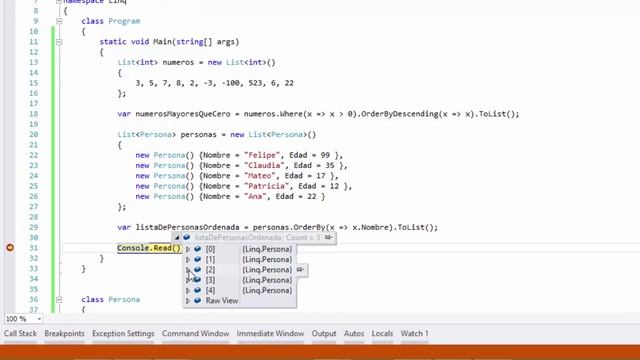This screenshot has width=640, height=360.
Task: Click the listaDePersonasOrdenada variable on line 29
Action: [187, 227]
